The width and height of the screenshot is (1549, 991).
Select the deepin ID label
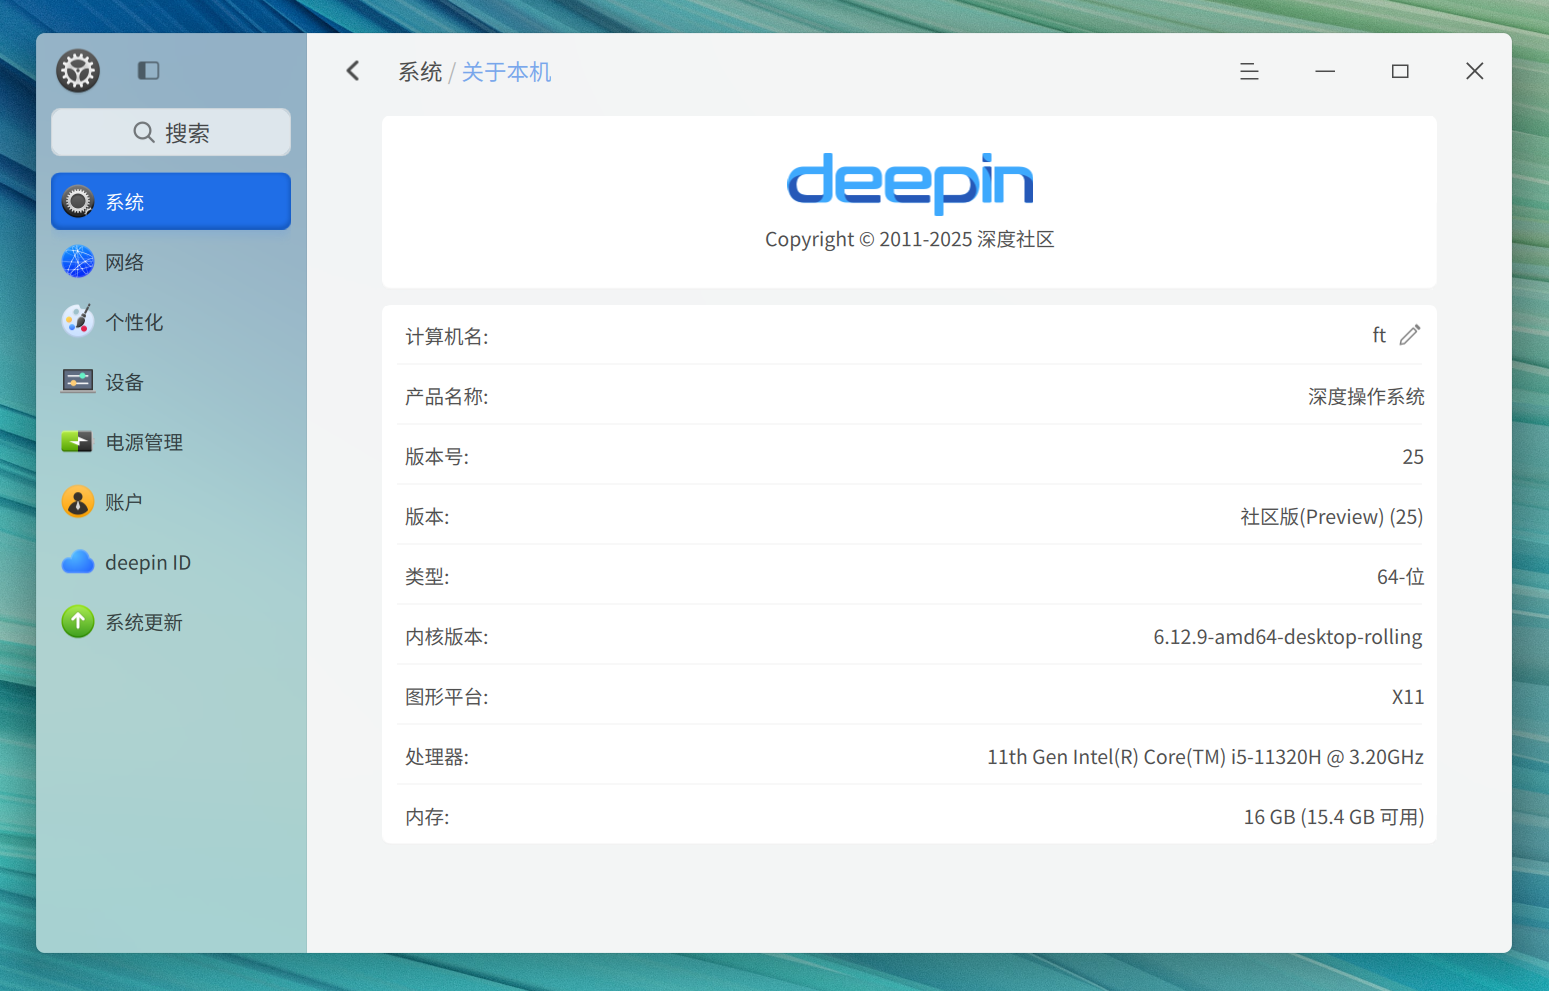click(x=148, y=563)
